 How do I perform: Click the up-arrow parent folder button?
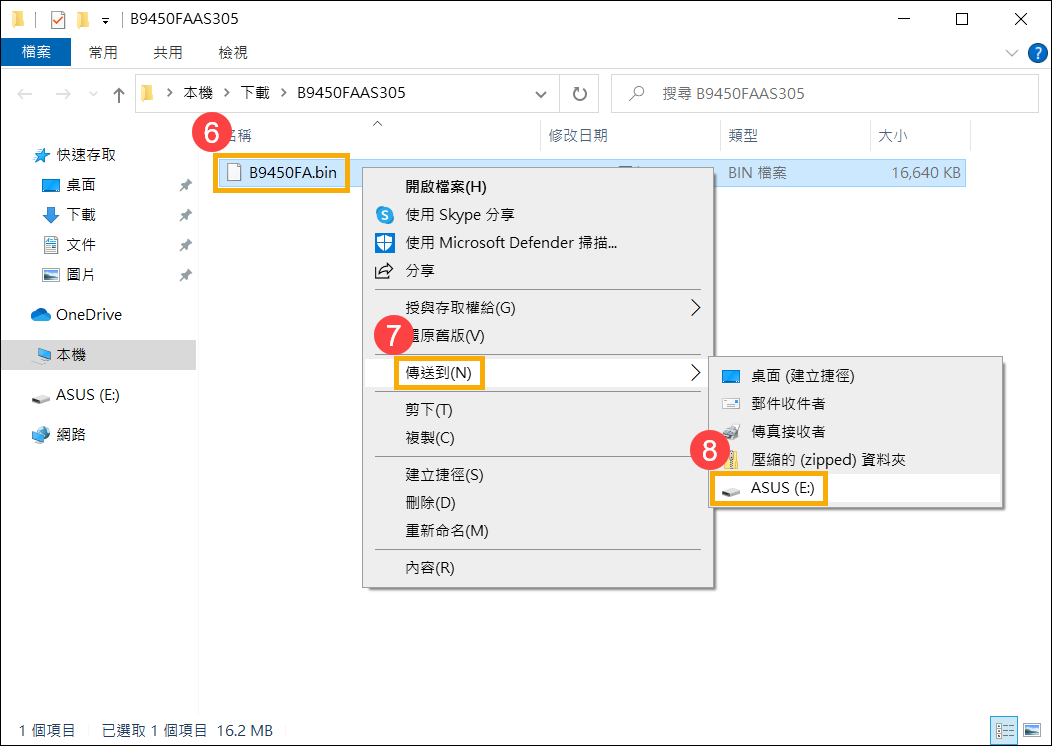[x=119, y=94]
